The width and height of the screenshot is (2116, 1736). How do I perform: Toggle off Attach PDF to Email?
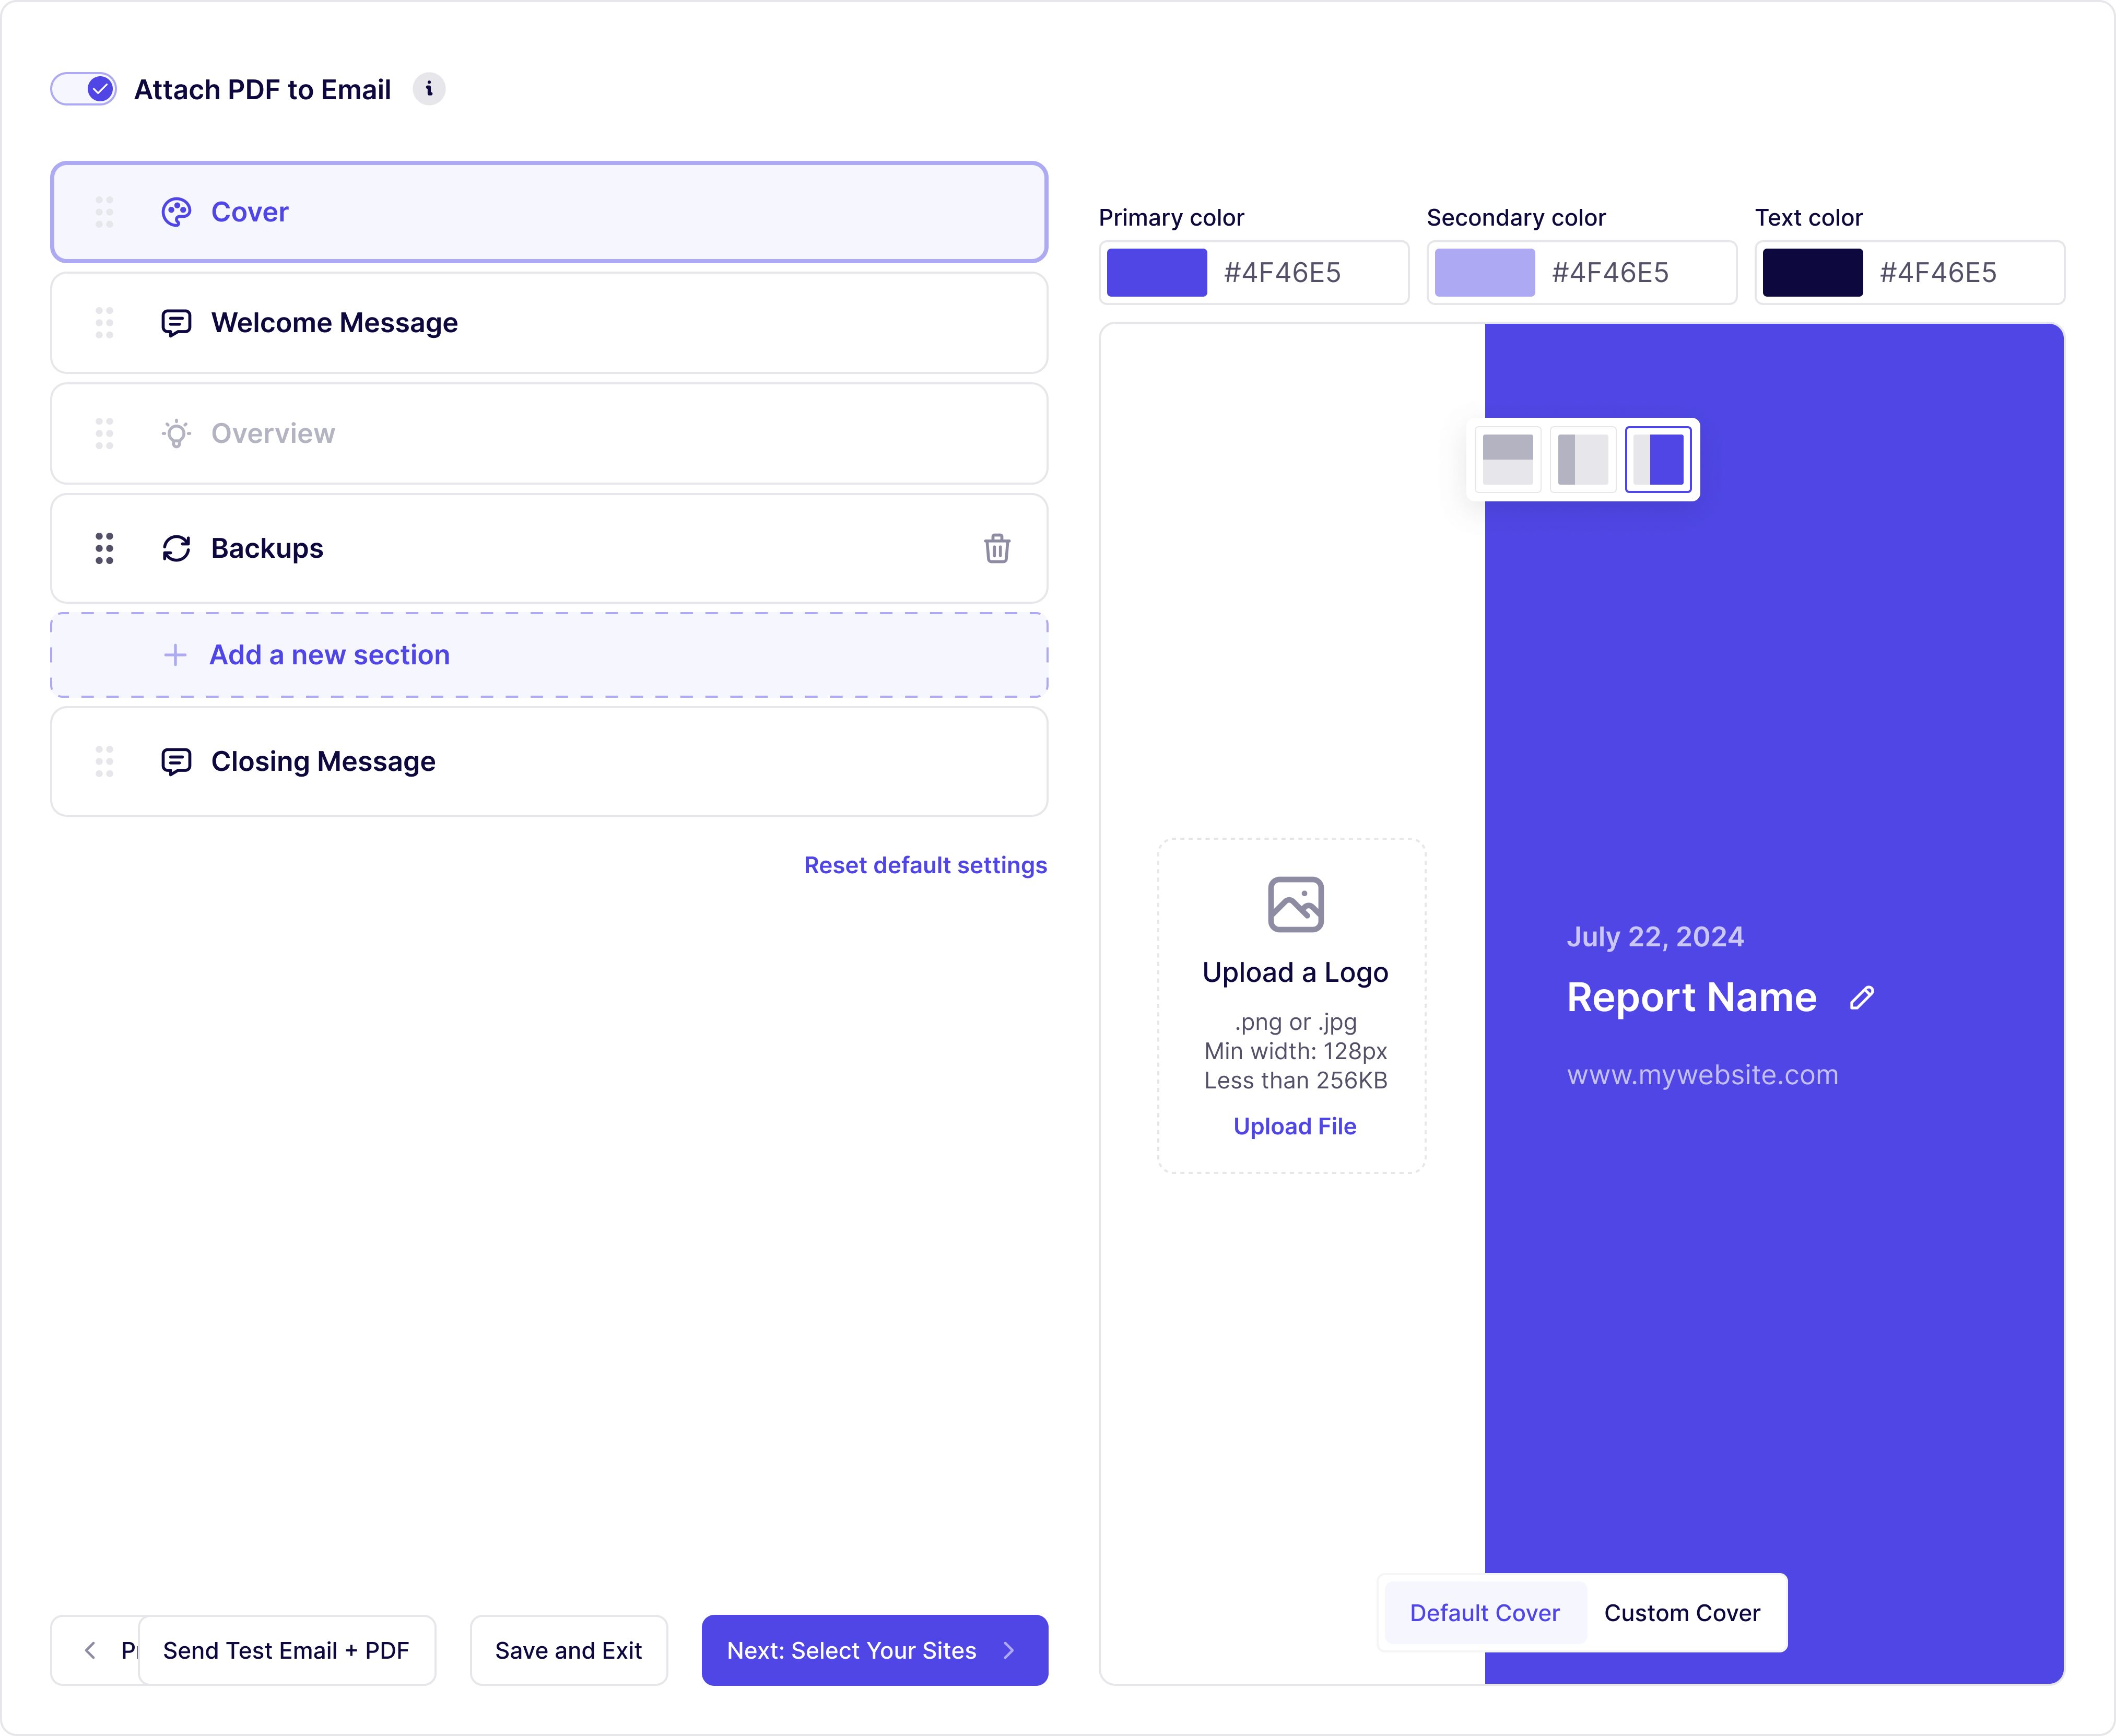pyautogui.click(x=84, y=89)
